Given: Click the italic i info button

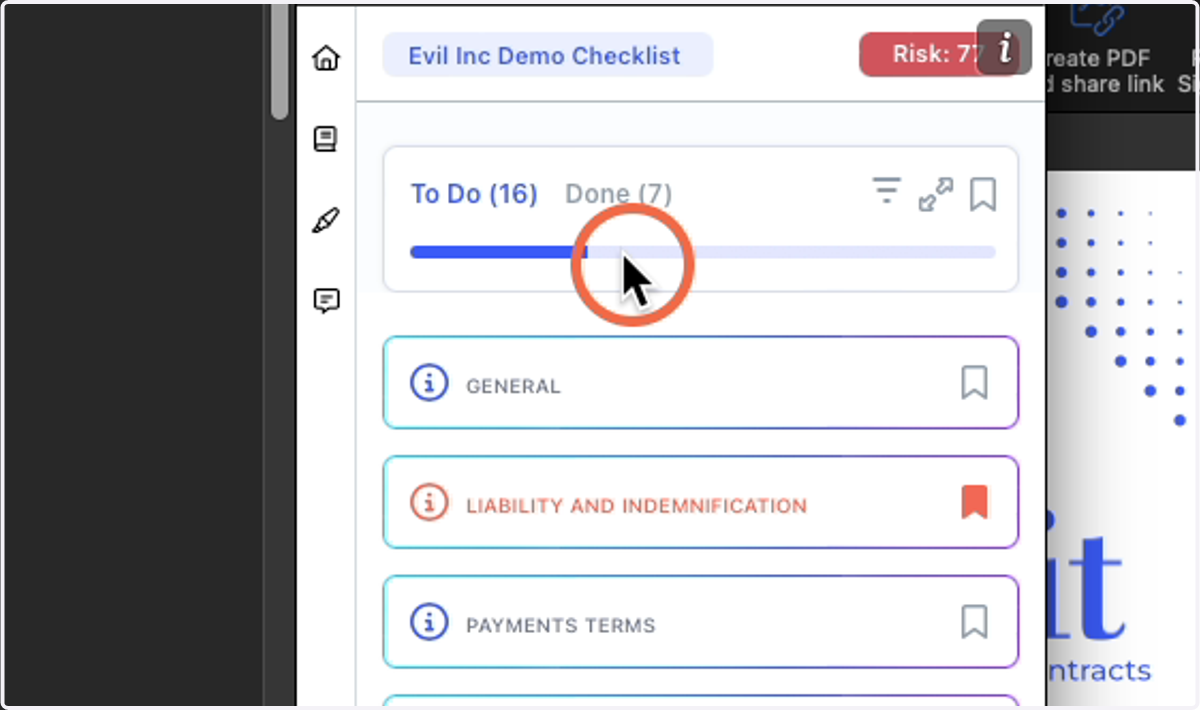Looking at the screenshot, I should click(1004, 48).
